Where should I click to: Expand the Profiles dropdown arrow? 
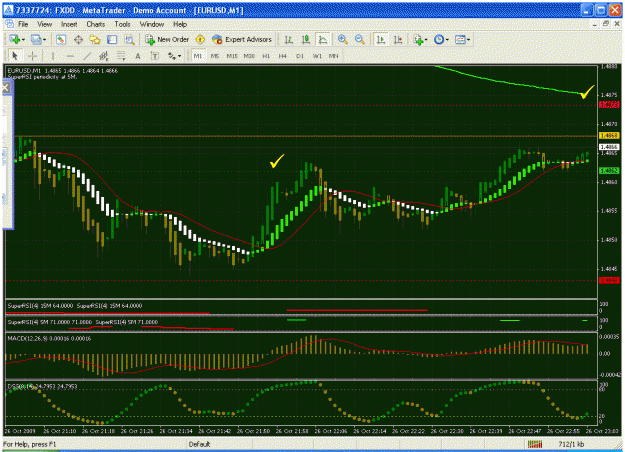click(x=44, y=39)
